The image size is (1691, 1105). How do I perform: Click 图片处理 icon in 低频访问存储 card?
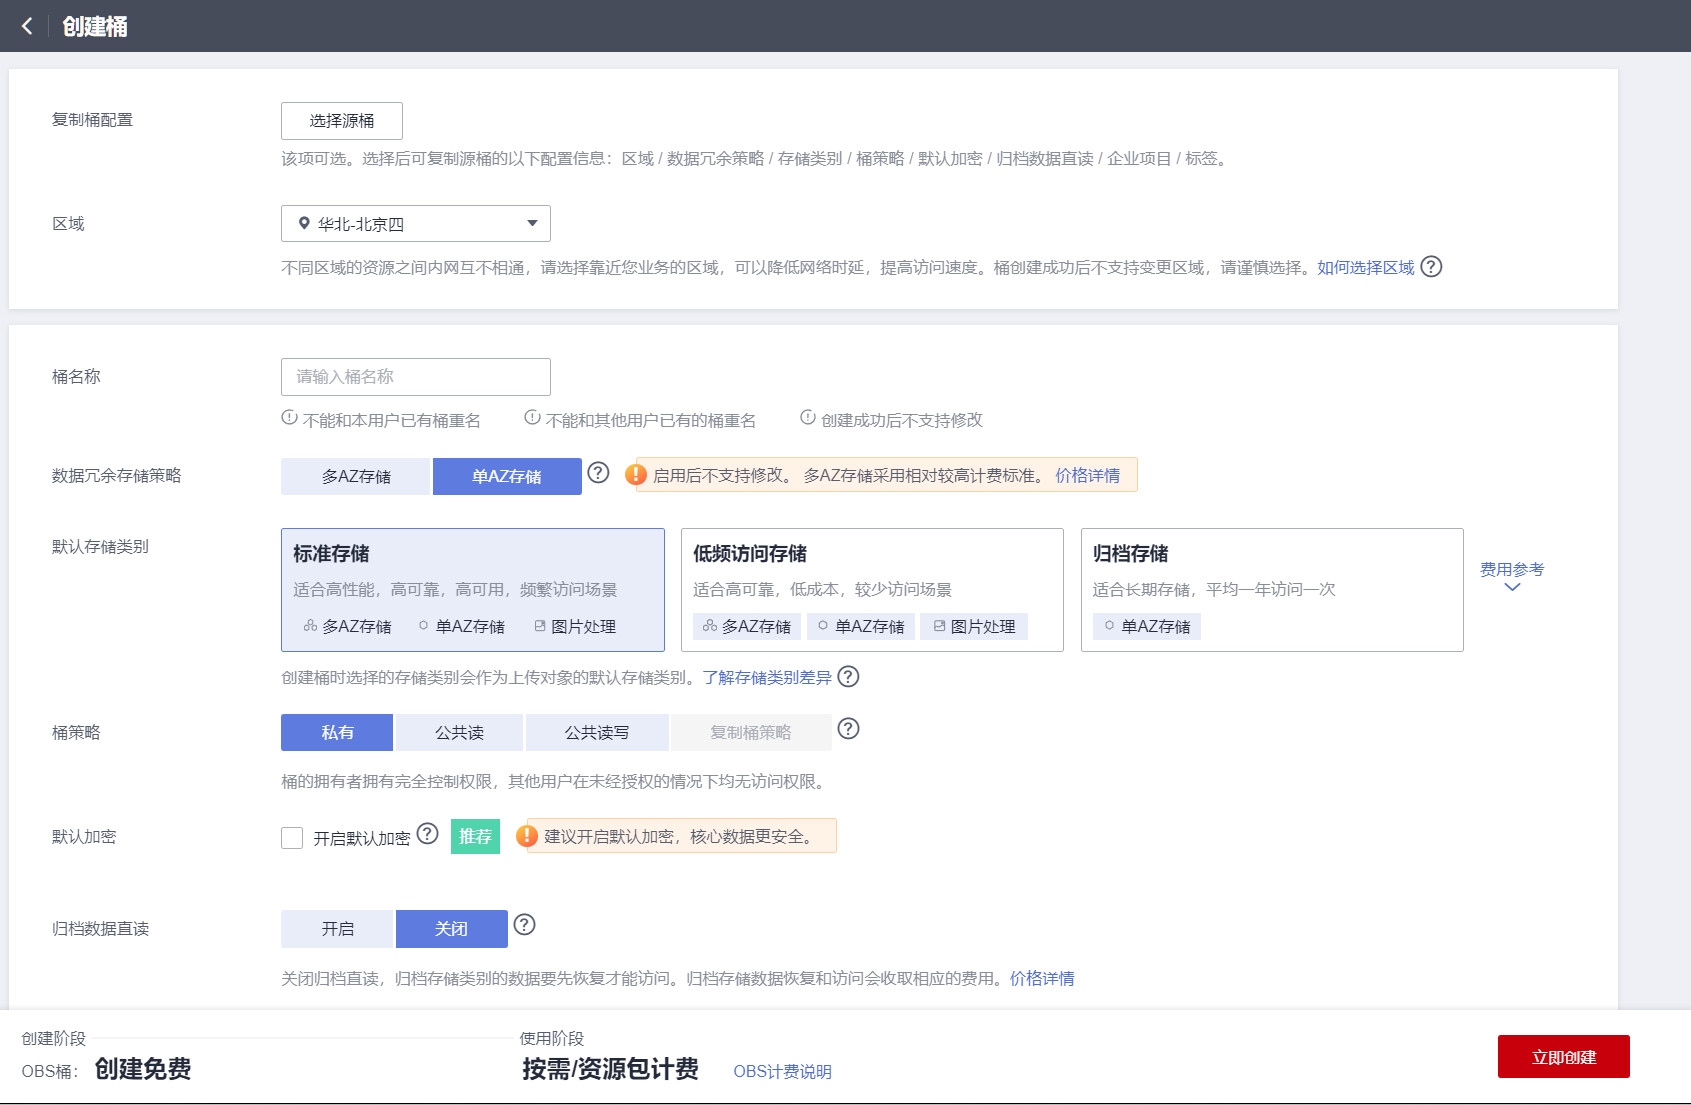click(x=939, y=626)
